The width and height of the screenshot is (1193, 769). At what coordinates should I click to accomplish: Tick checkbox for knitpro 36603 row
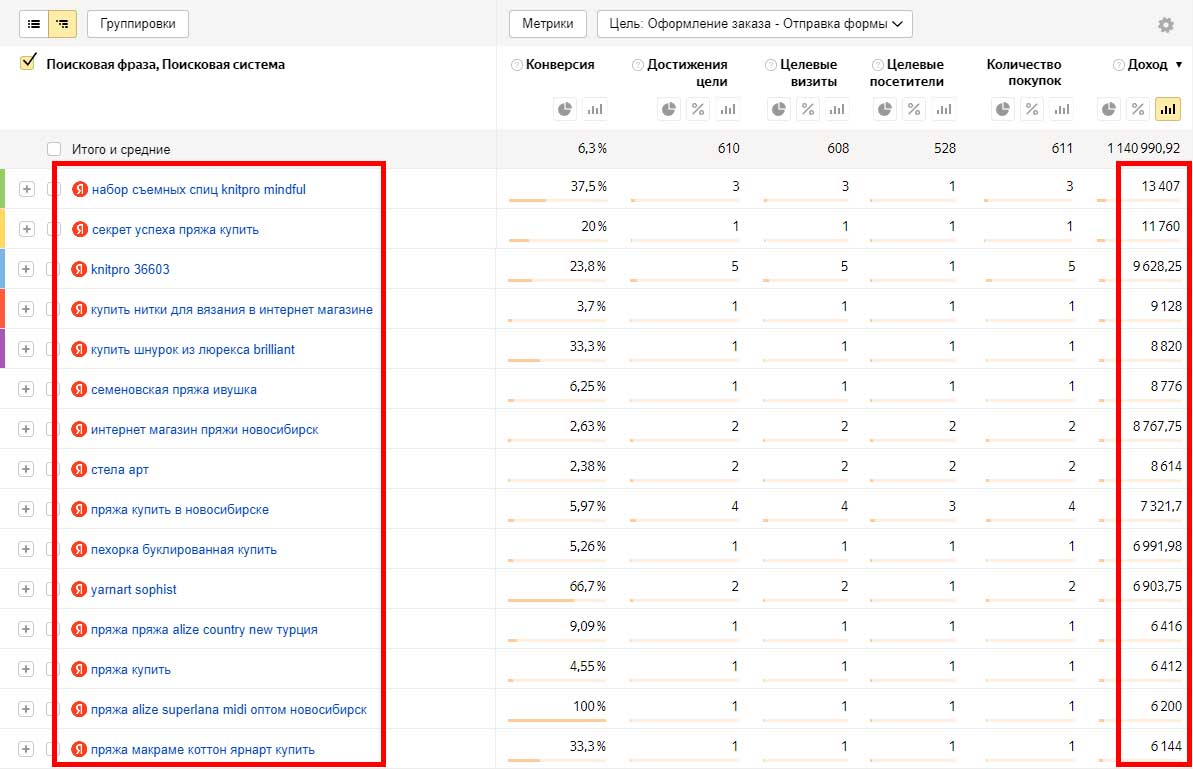(54, 269)
